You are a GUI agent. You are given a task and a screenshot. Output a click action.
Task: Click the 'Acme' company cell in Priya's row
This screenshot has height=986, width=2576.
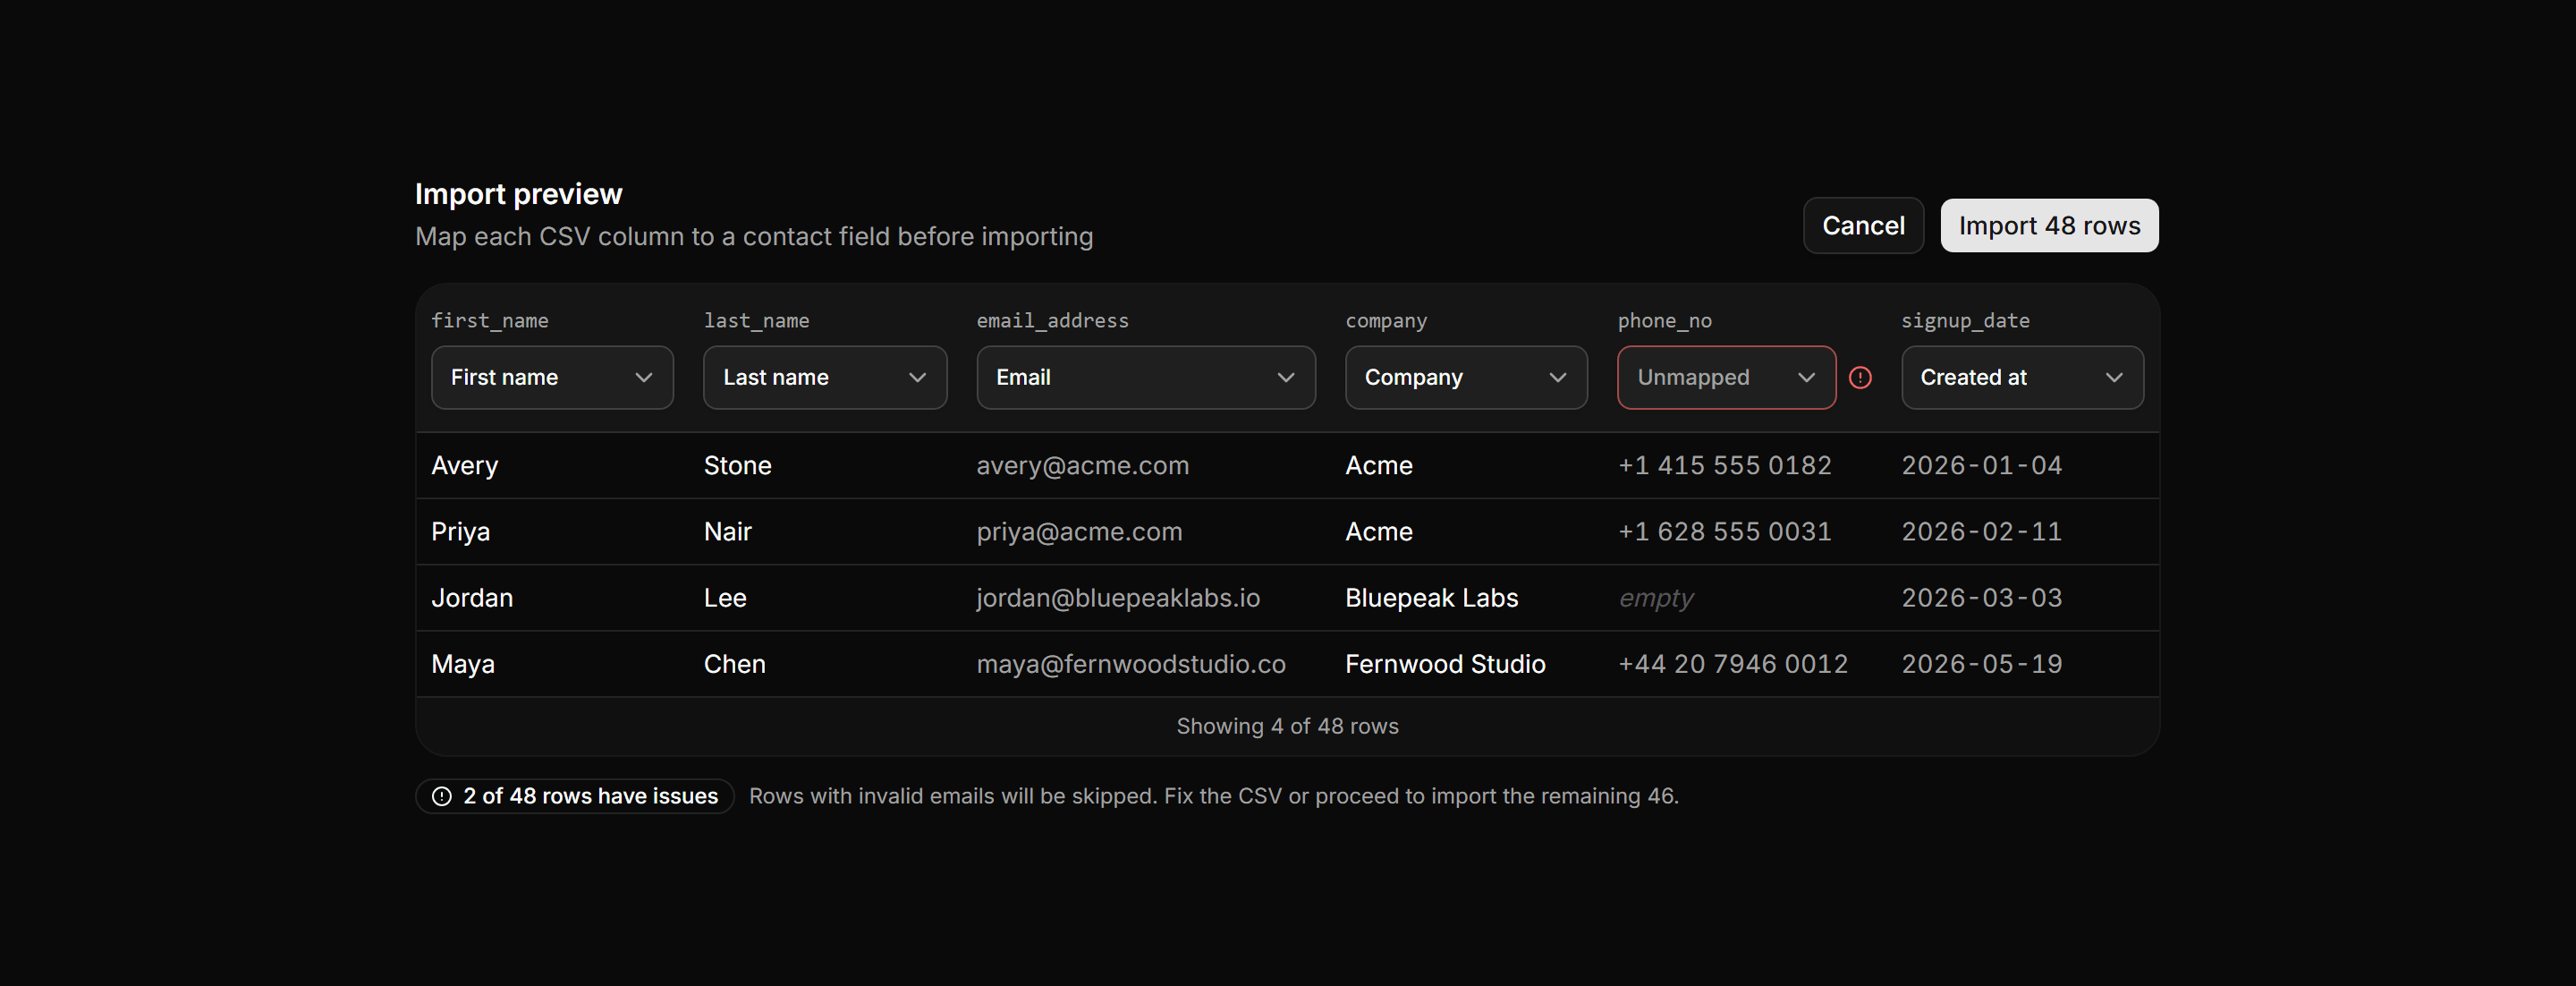click(x=1378, y=532)
